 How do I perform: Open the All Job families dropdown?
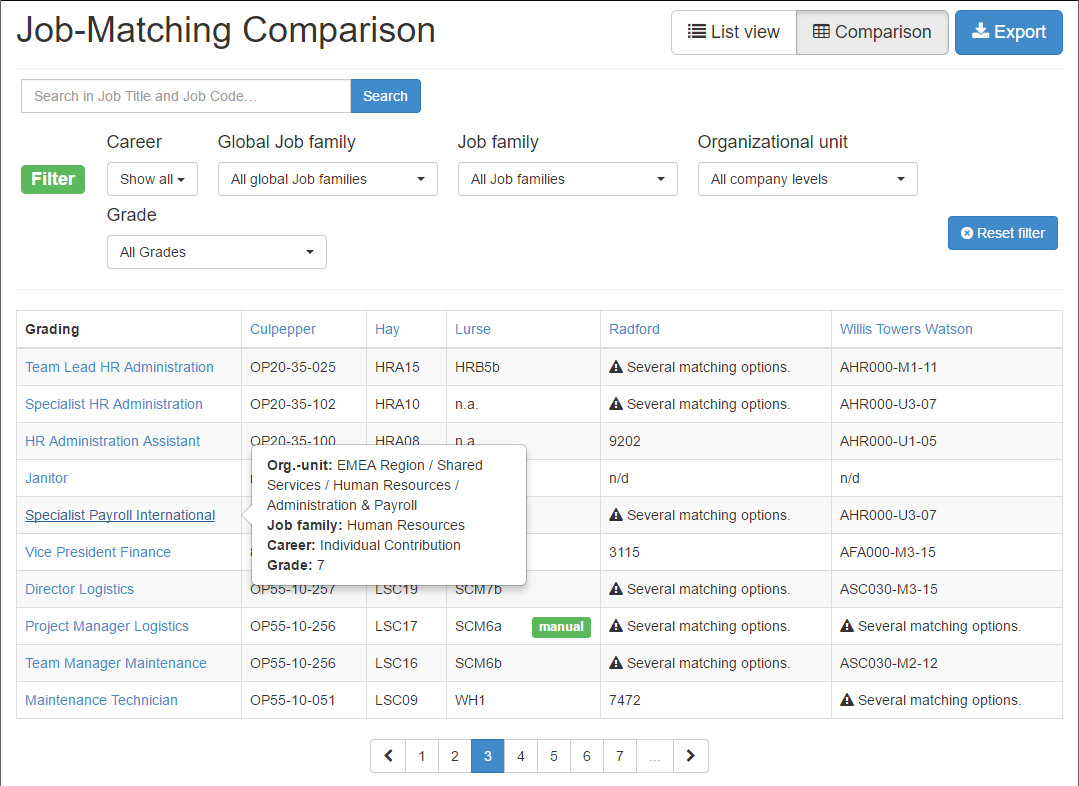568,179
